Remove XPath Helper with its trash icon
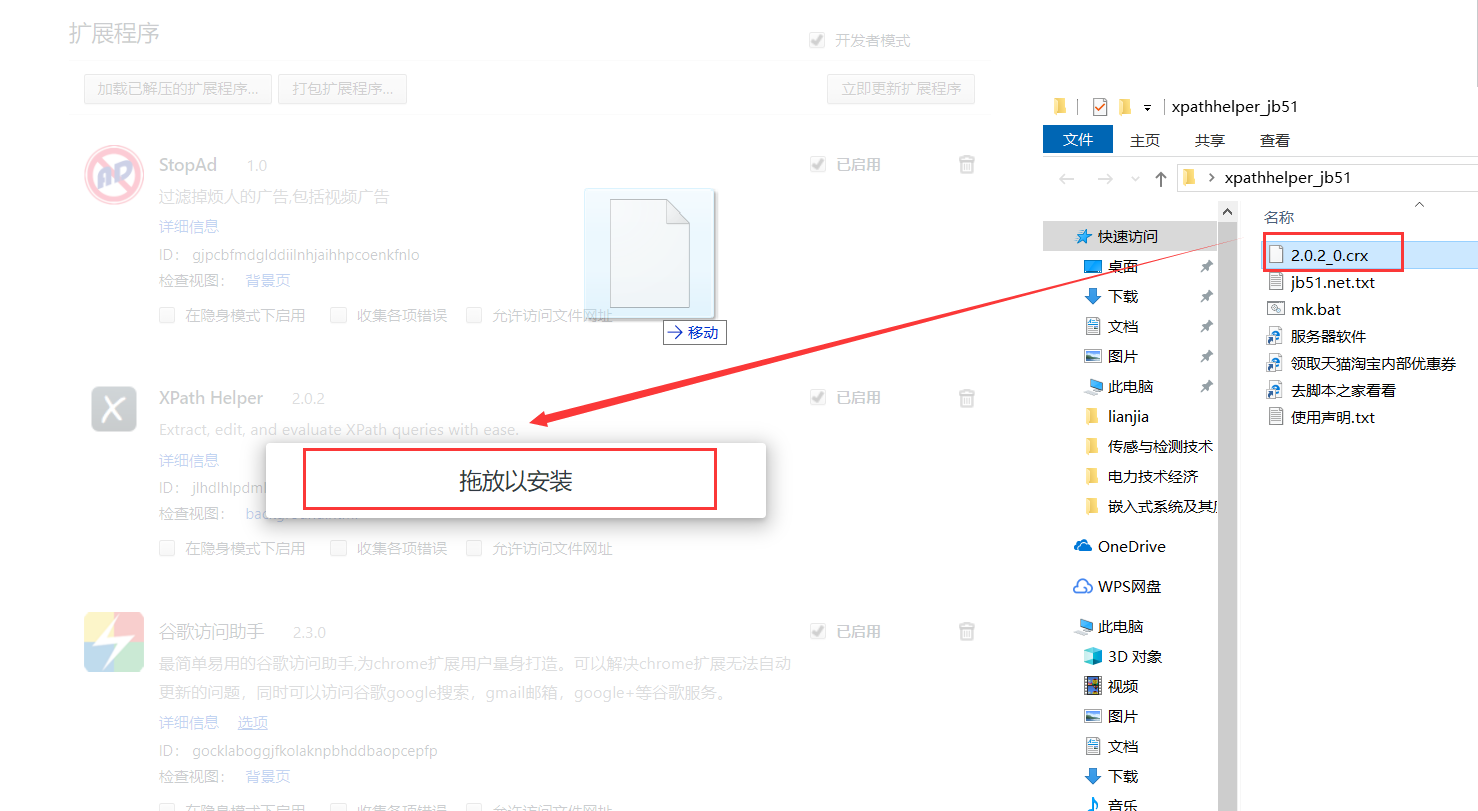The width and height of the screenshot is (1478, 811). pyautogui.click(x=967, y=398)
